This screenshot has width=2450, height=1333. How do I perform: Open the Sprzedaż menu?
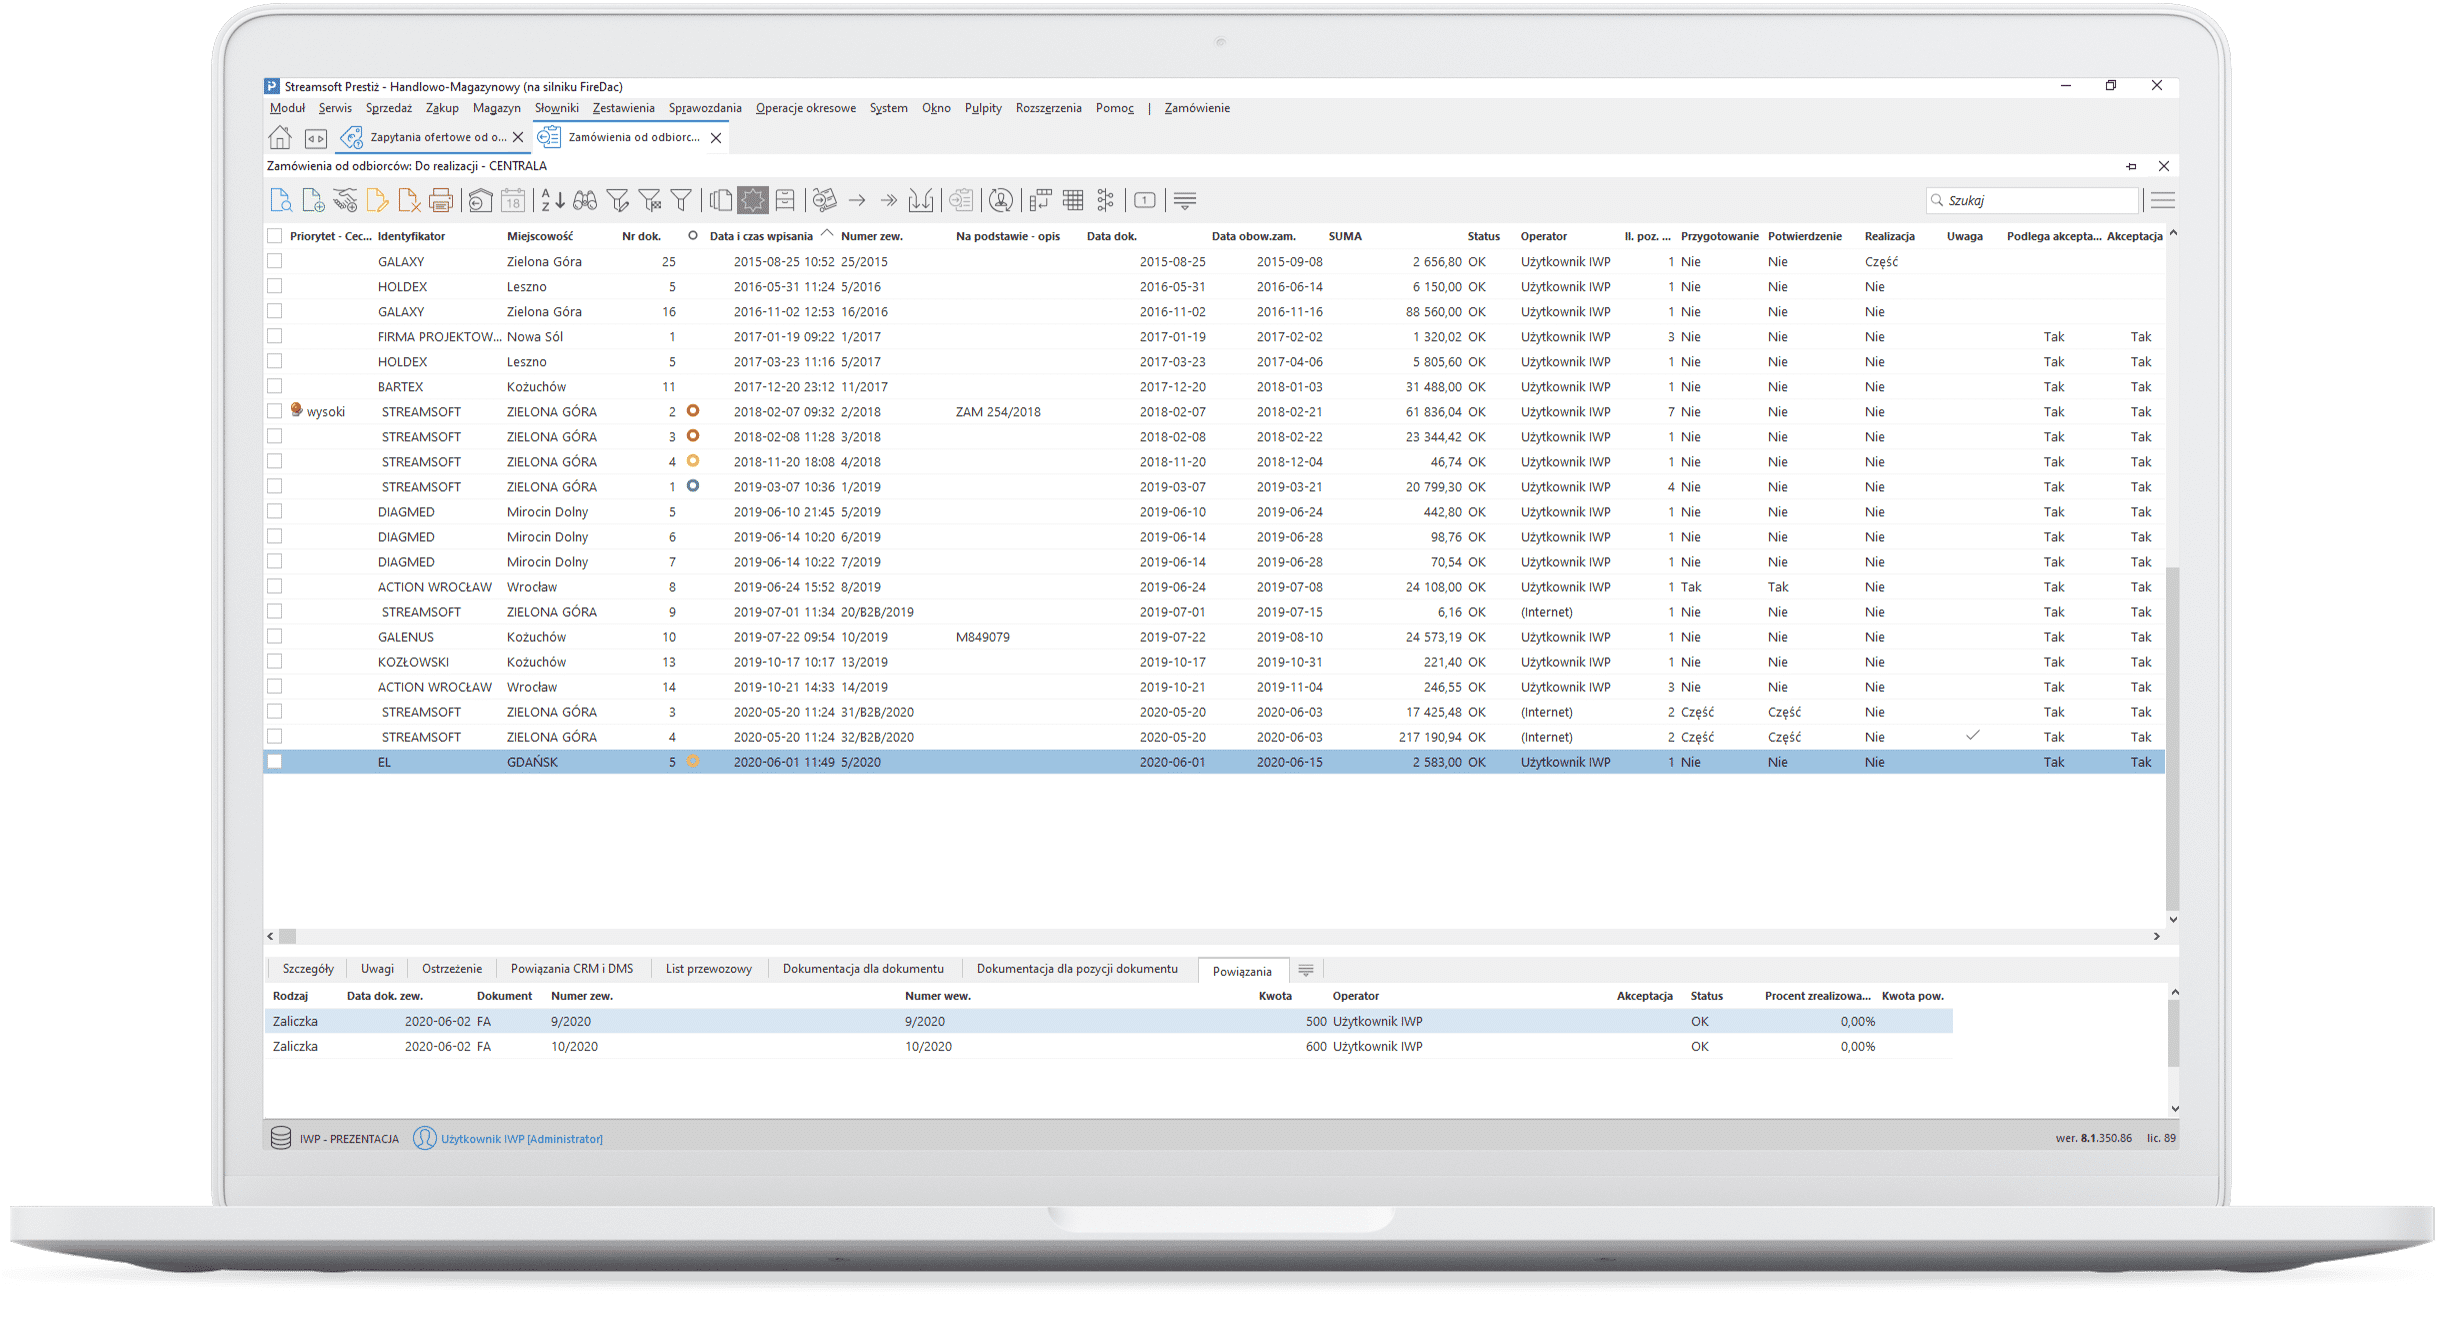(x=389, y=108)
